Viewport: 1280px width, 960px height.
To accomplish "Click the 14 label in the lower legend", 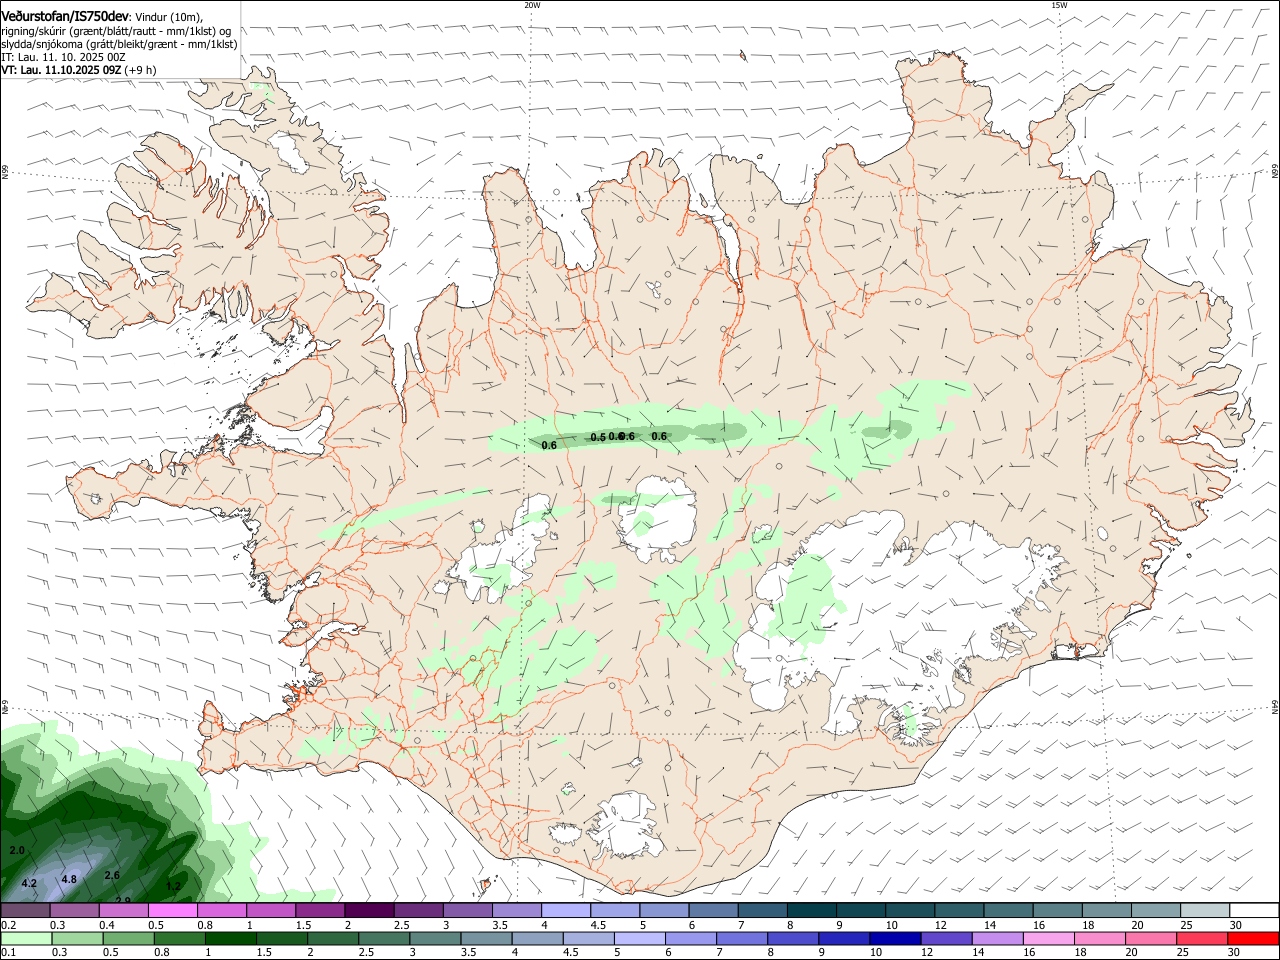I will [x=978, y=952].
